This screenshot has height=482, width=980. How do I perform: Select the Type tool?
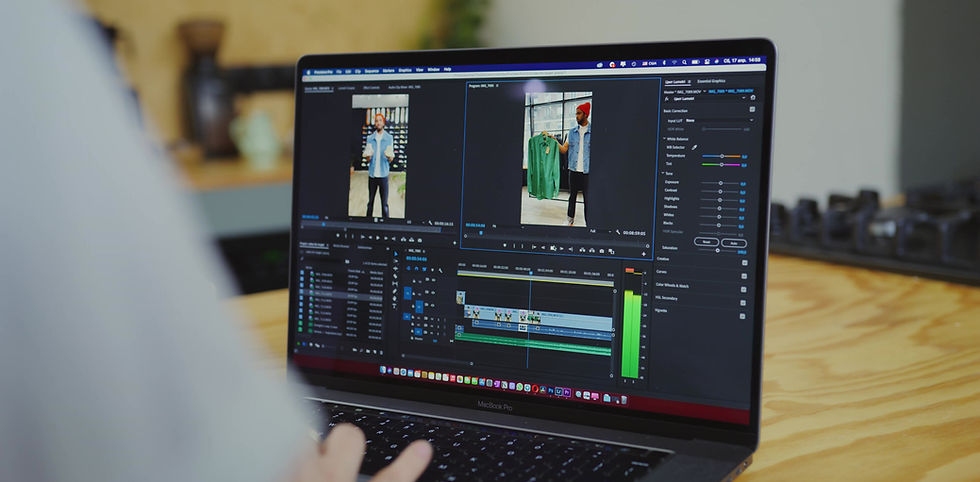[394, 306]
